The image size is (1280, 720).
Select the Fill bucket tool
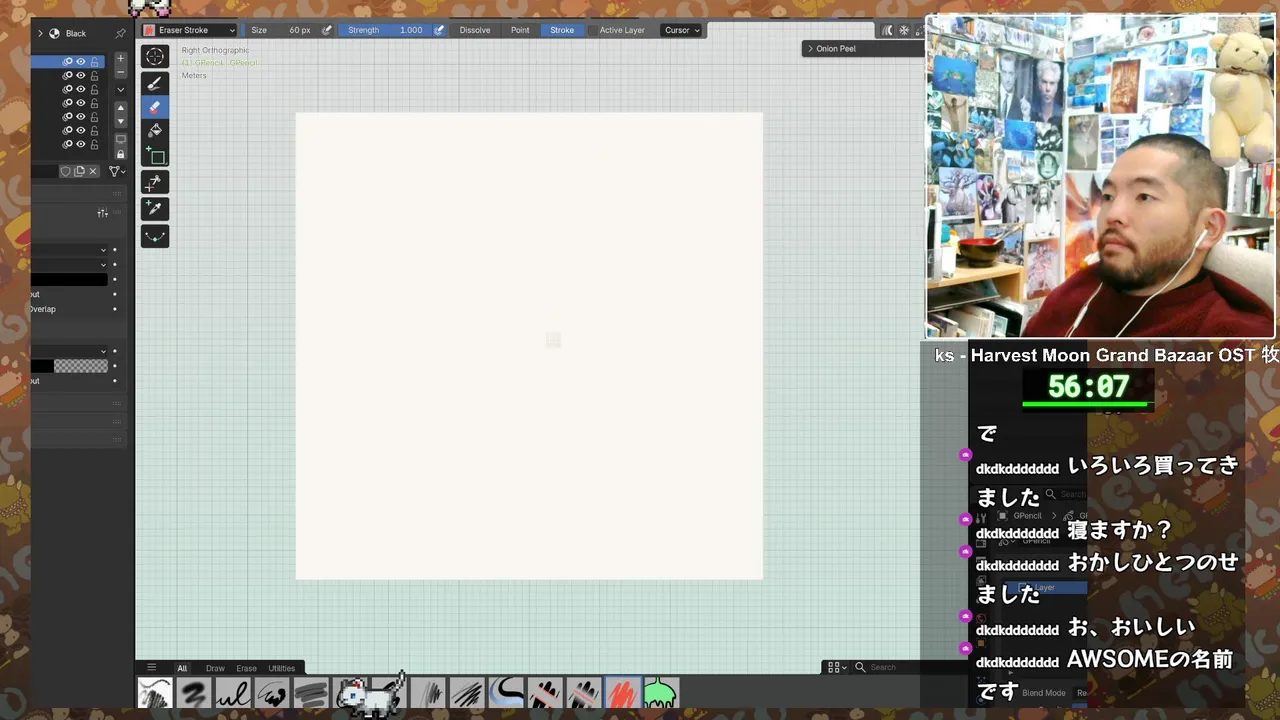click(155, 131)
